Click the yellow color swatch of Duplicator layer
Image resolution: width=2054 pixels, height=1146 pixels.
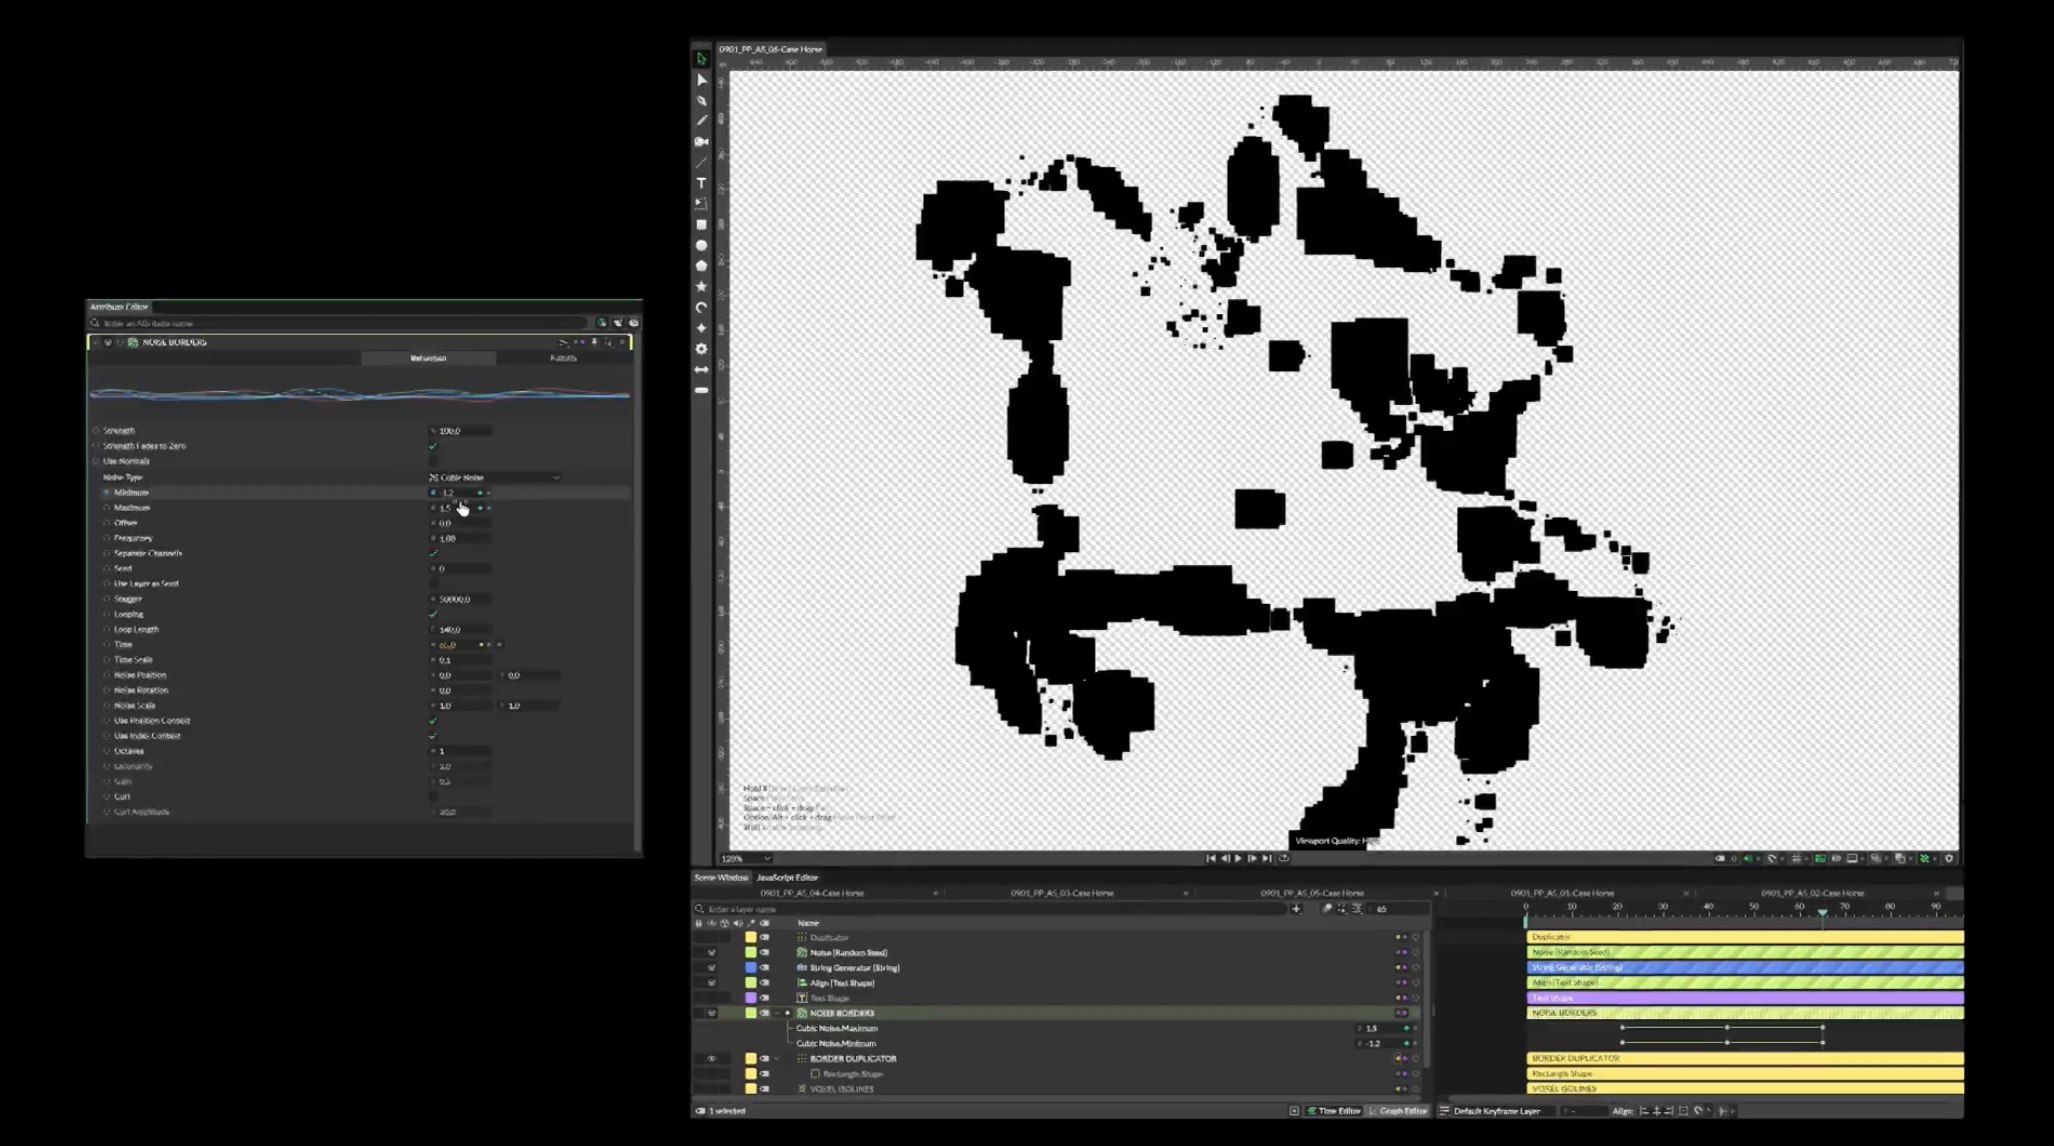(751, 937)
